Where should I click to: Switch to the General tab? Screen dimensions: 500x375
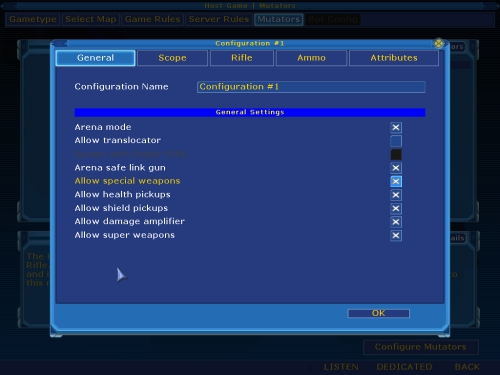tap(95, 58)
